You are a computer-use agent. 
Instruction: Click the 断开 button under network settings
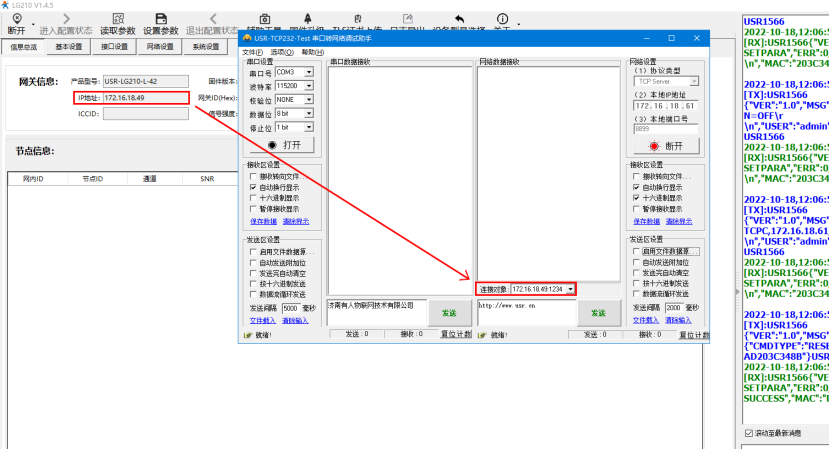click(666, 146)
